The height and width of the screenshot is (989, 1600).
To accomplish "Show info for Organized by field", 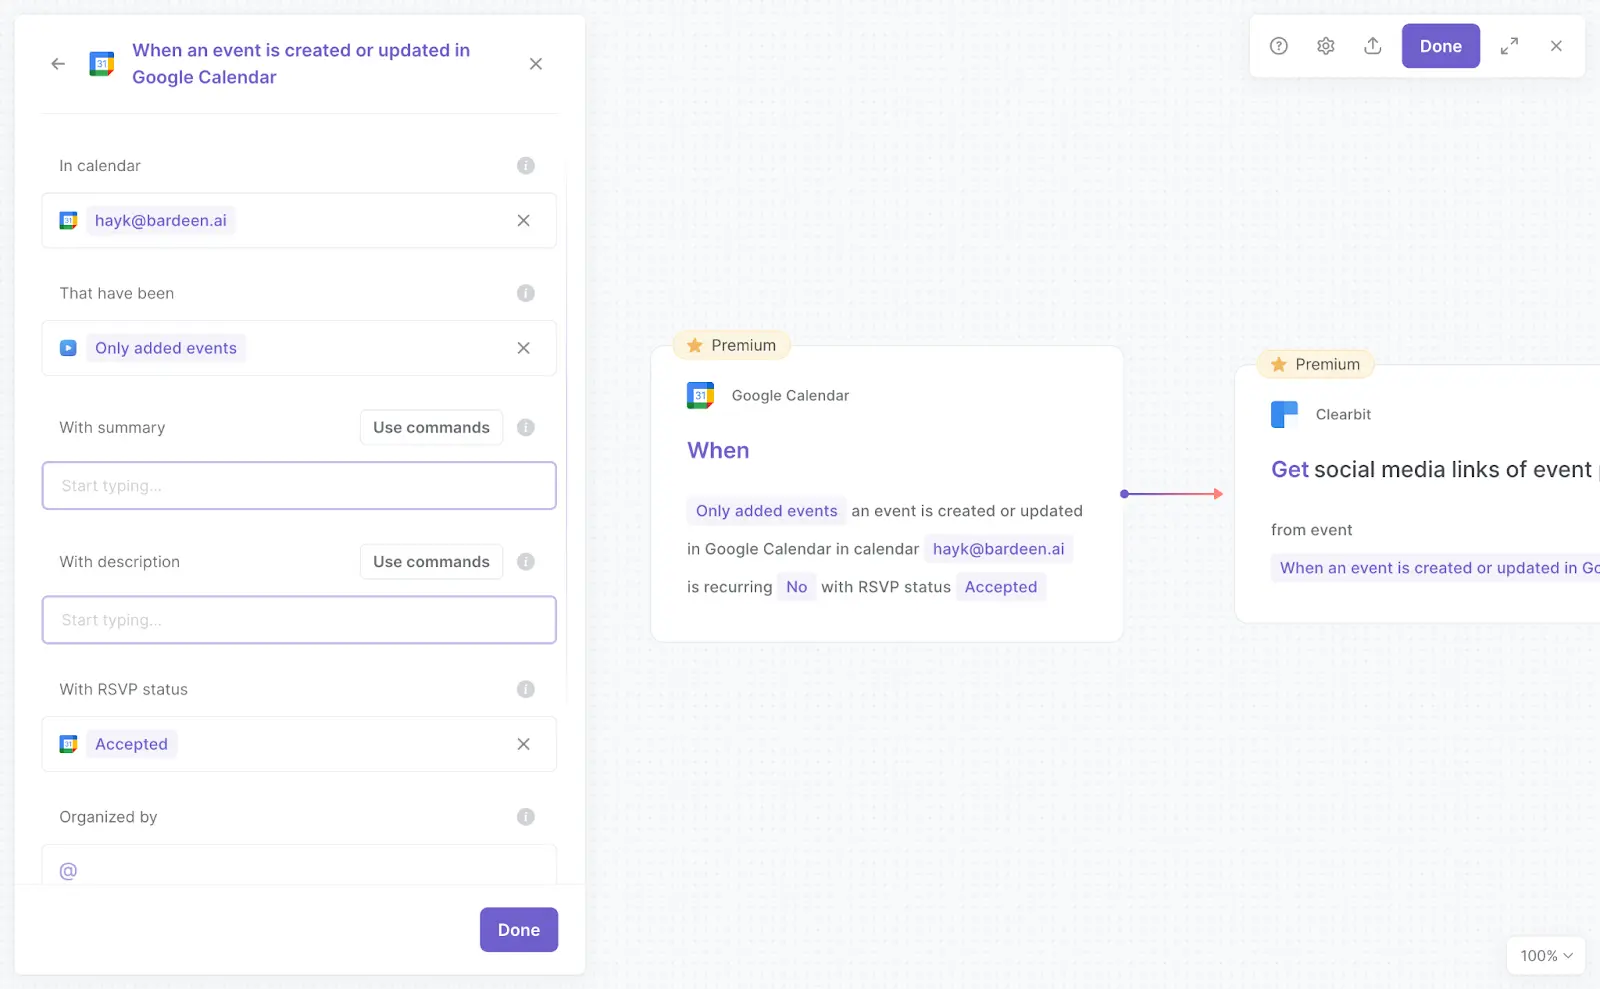I will coord(526,817).
